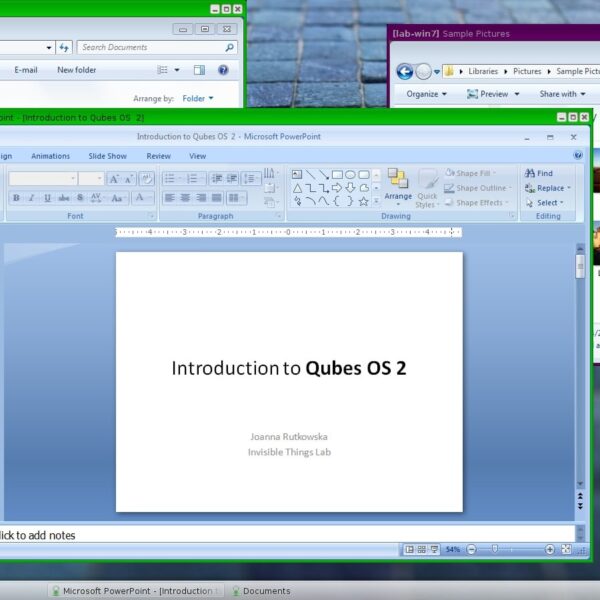Select the 5-Point Star shape
600x600 pixels.
pyautogui.click(x=364, y=201)
